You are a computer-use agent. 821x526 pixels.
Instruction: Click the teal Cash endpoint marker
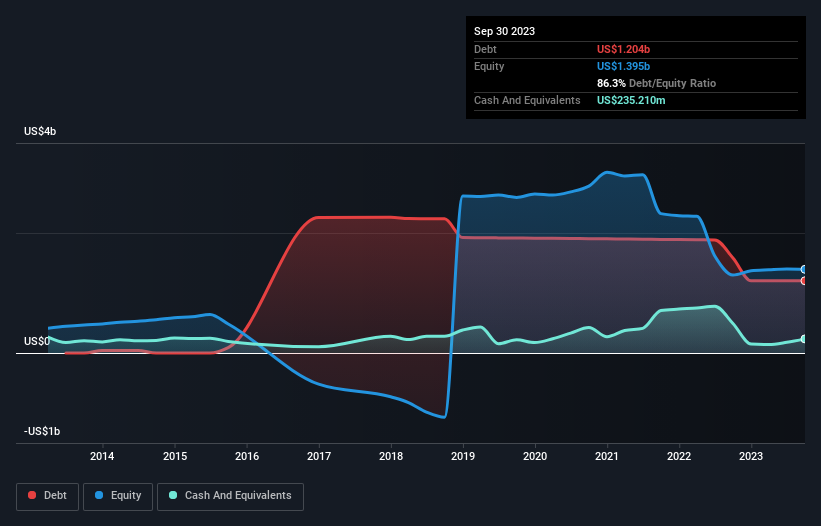point(804,339)
